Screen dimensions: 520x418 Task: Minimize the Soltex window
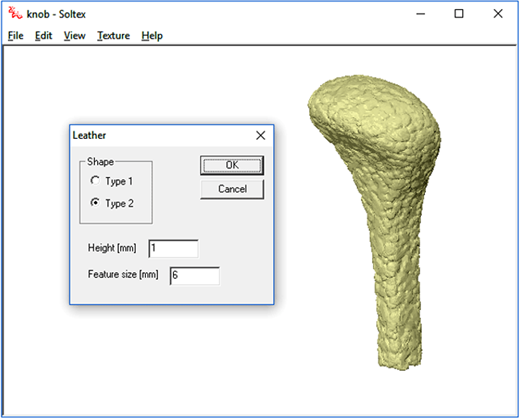[x=421, y=14]
